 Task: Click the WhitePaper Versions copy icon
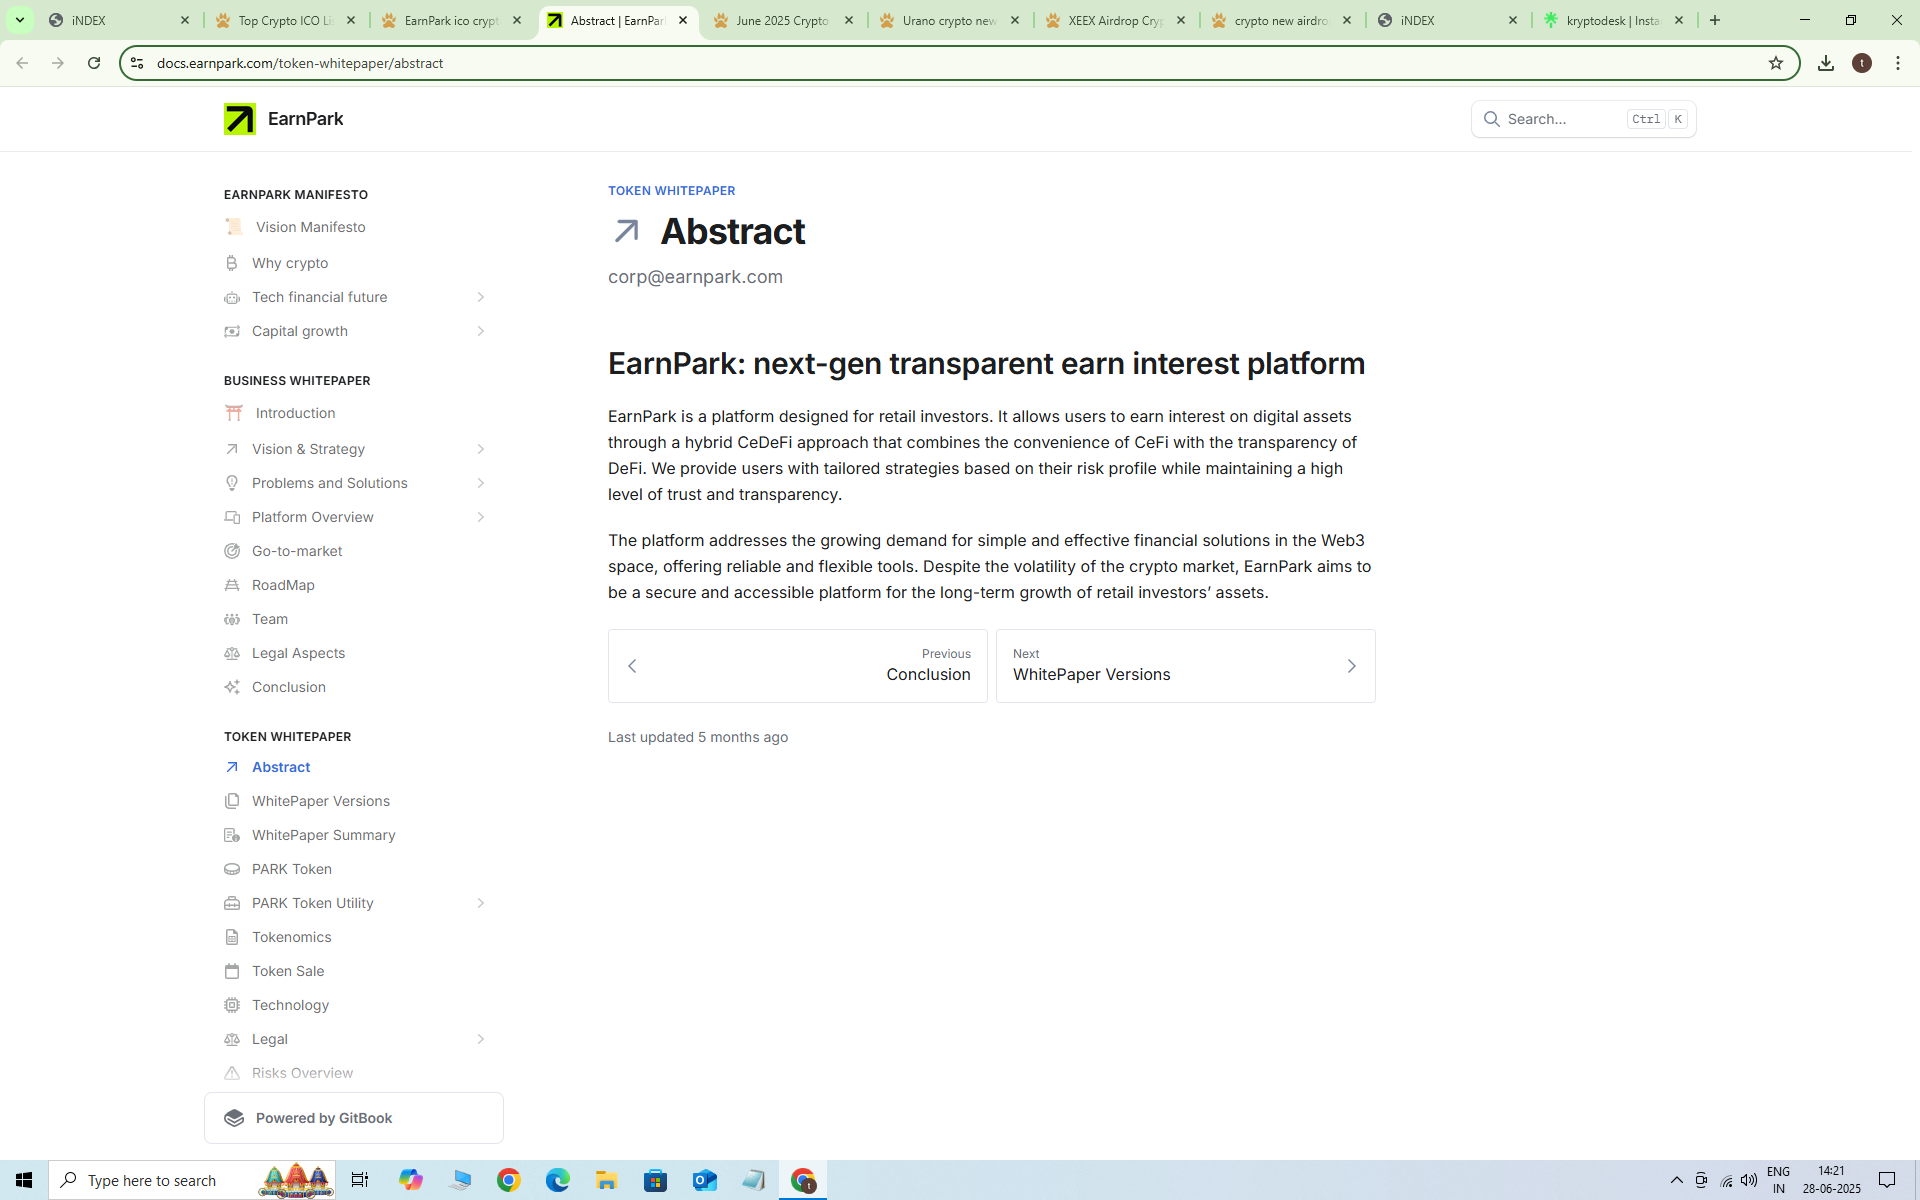232,801
